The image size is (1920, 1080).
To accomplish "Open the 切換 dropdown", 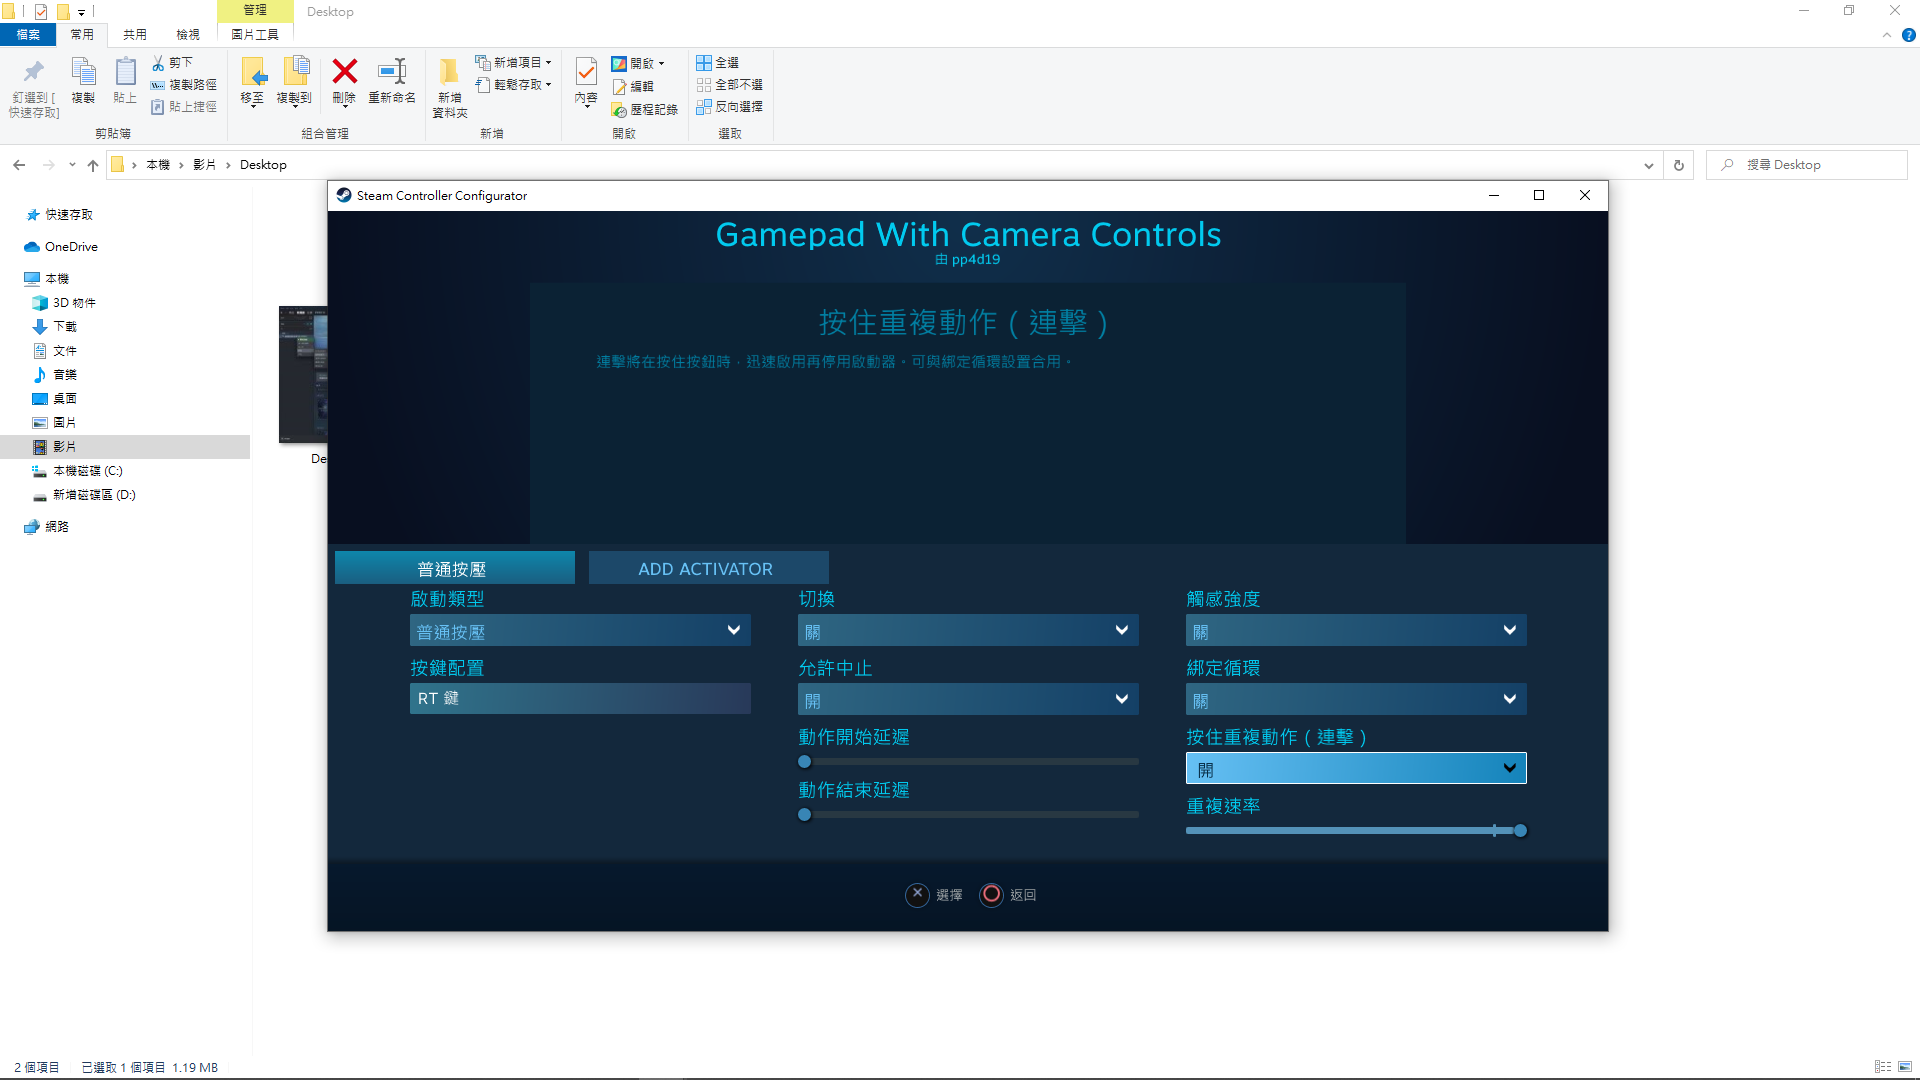I will pyautogui.click(x=968, y=630).
